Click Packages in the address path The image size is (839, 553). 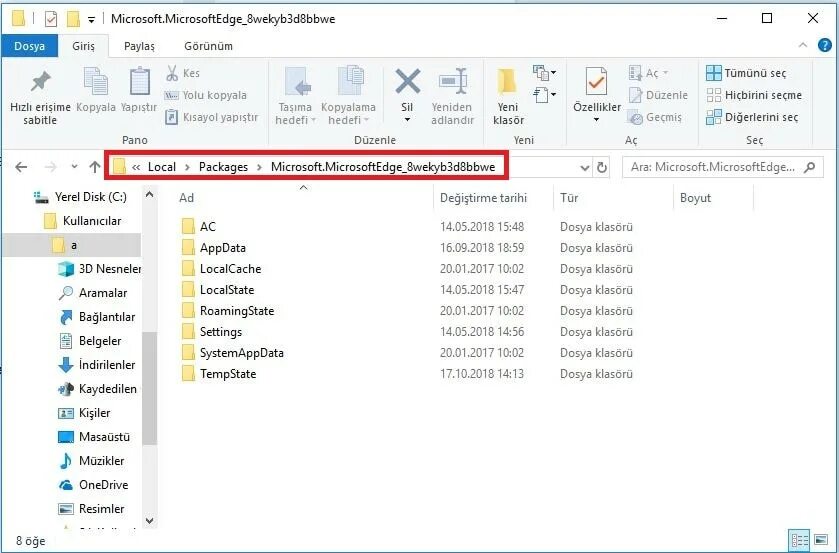(223, 167)
